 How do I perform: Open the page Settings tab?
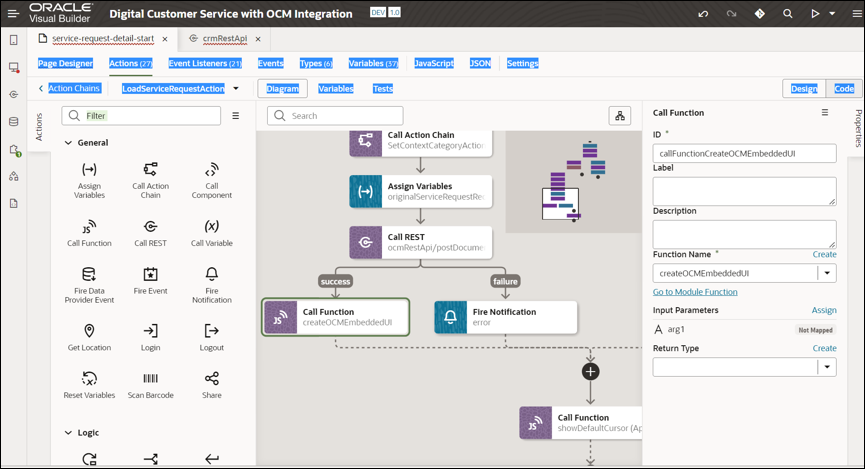[522, 63]
